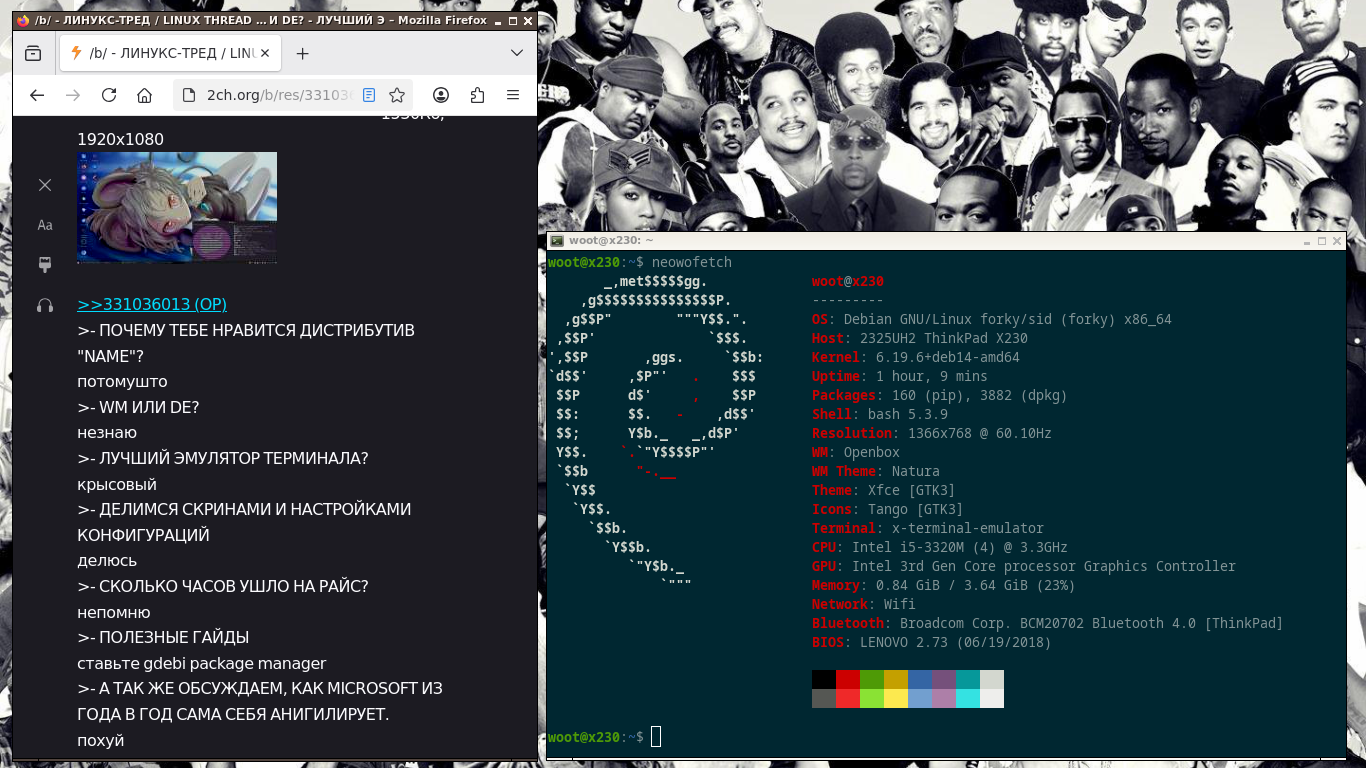
Task: Open the Firefox hamburger application menu
Action: (513, 95)
